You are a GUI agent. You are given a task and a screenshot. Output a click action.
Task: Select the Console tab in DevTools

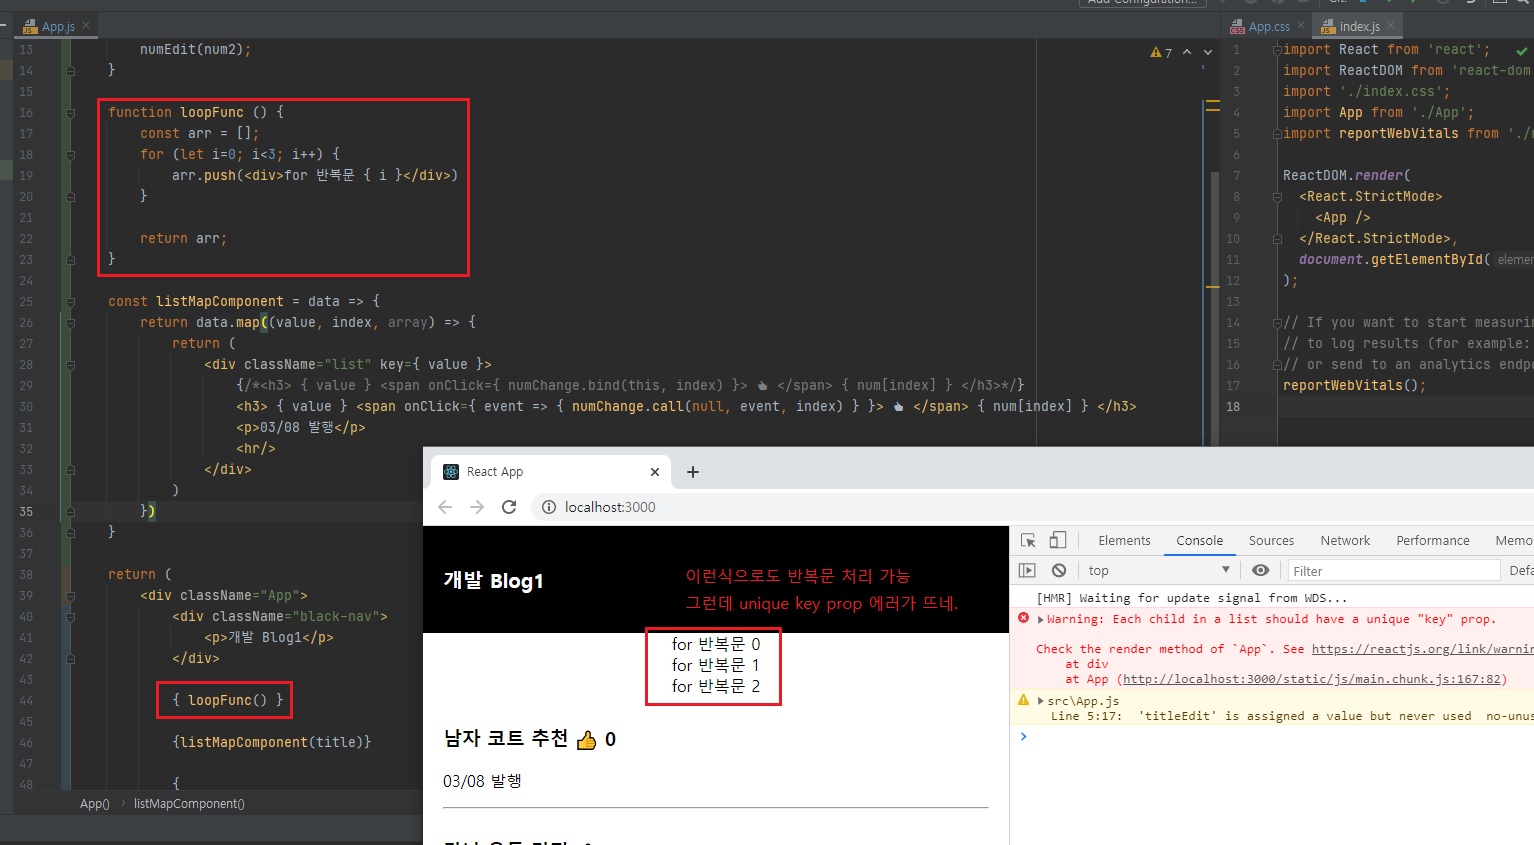(x=1199, y=541)
